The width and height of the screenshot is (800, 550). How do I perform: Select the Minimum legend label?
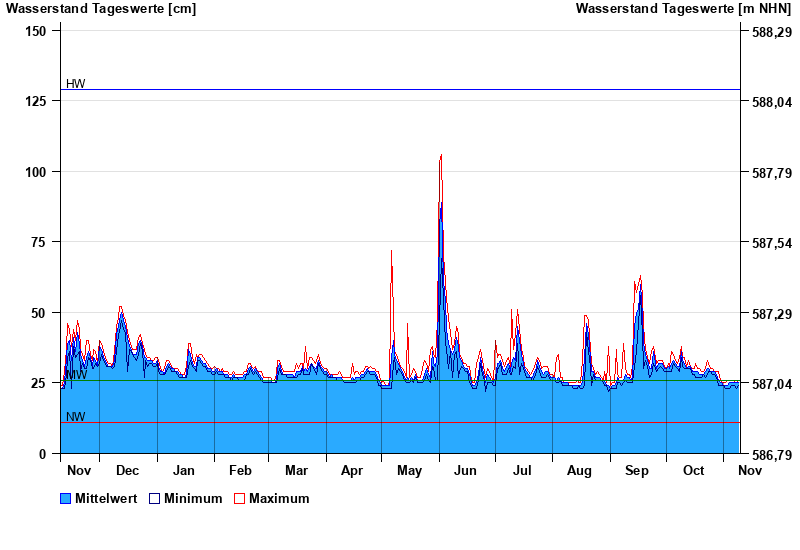pos(193,498)
